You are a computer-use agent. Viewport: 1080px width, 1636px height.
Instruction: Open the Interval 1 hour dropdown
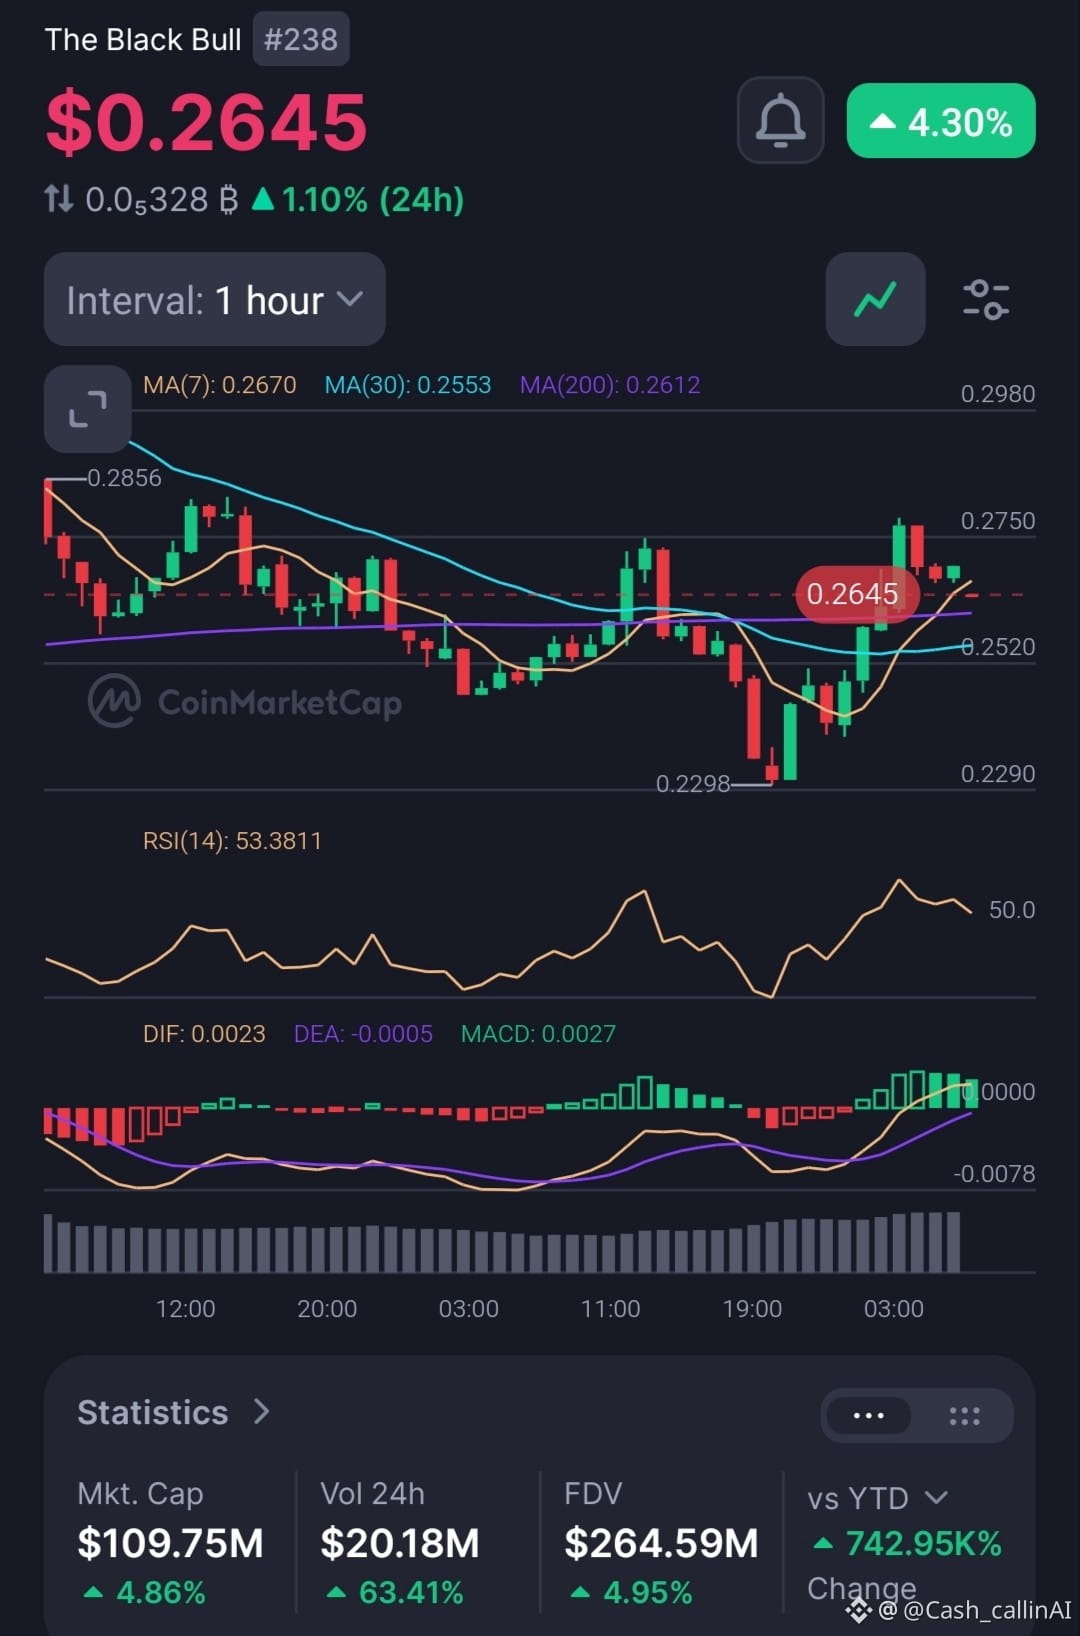coord(214,299)
